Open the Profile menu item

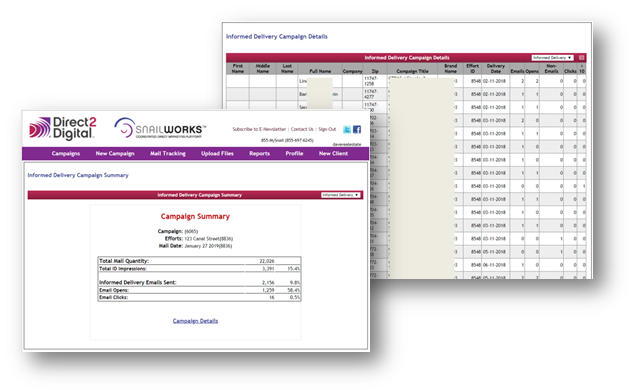[294, 153]
